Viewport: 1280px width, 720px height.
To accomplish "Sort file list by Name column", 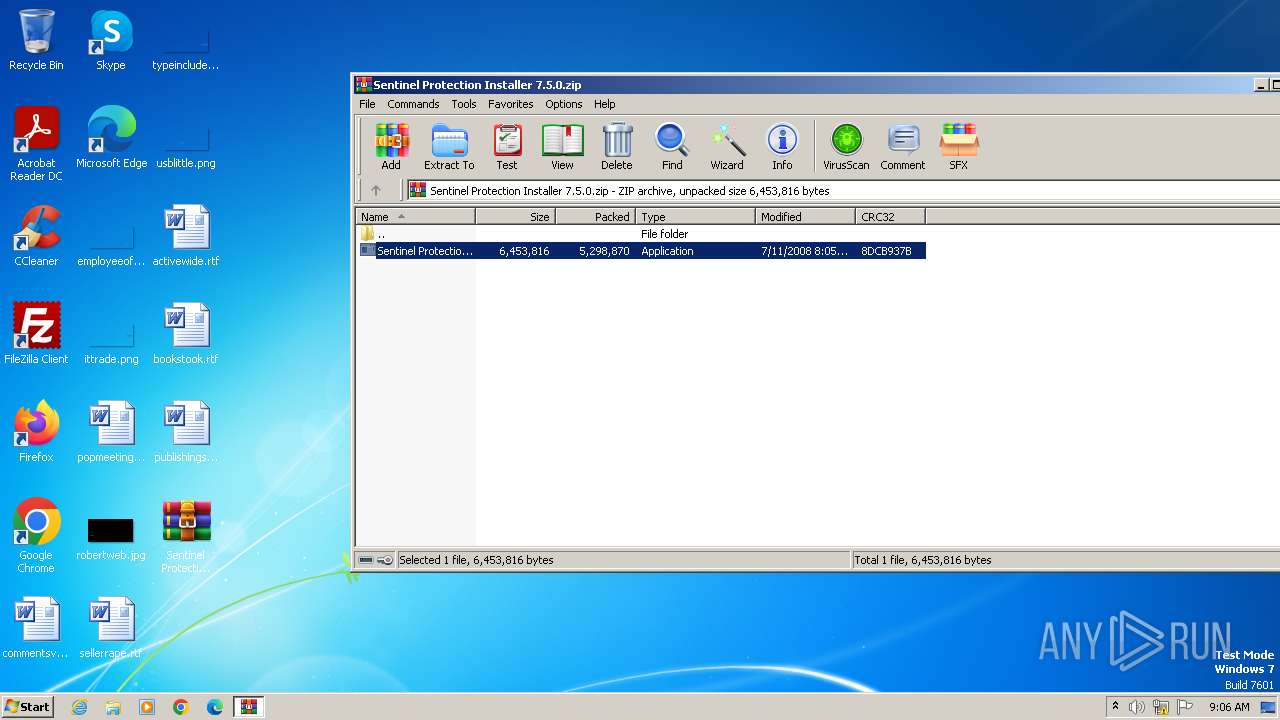I will [x=416, y=216].
